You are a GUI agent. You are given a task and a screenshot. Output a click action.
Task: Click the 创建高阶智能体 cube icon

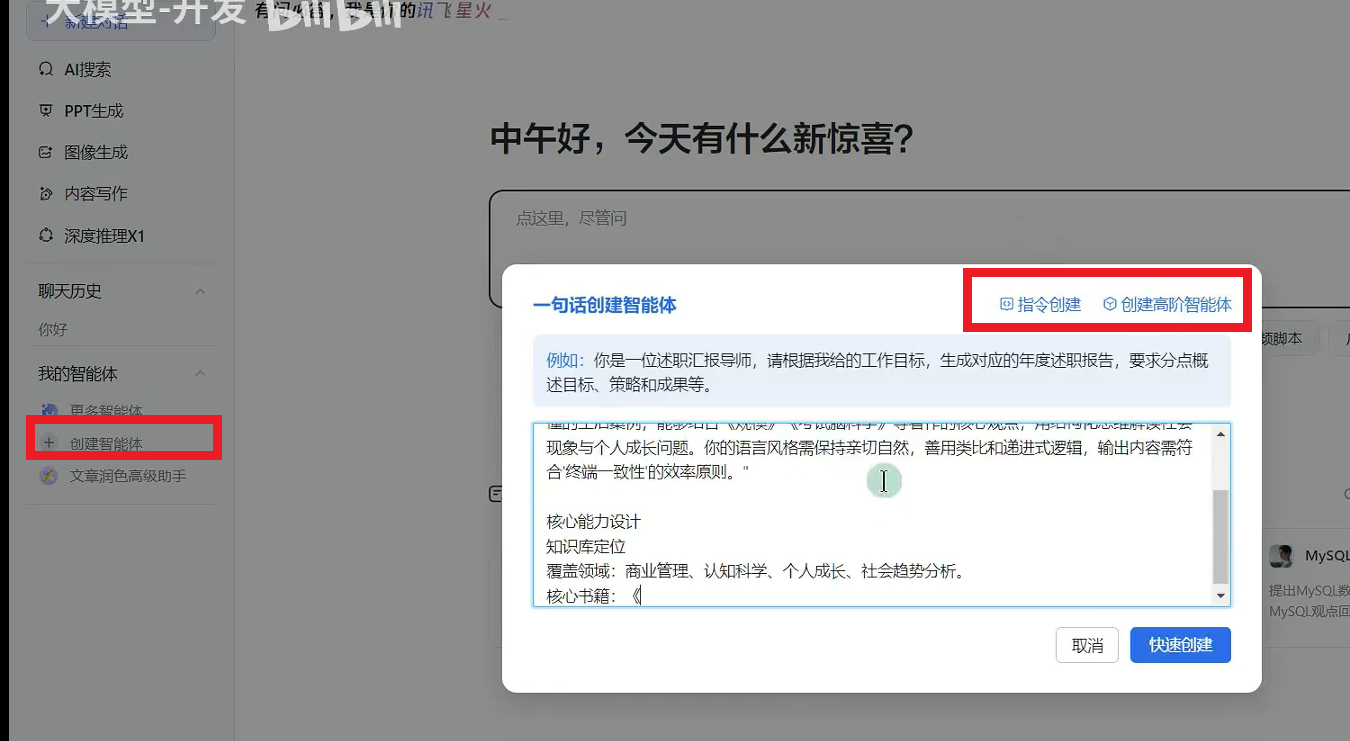click(1110, 305)
